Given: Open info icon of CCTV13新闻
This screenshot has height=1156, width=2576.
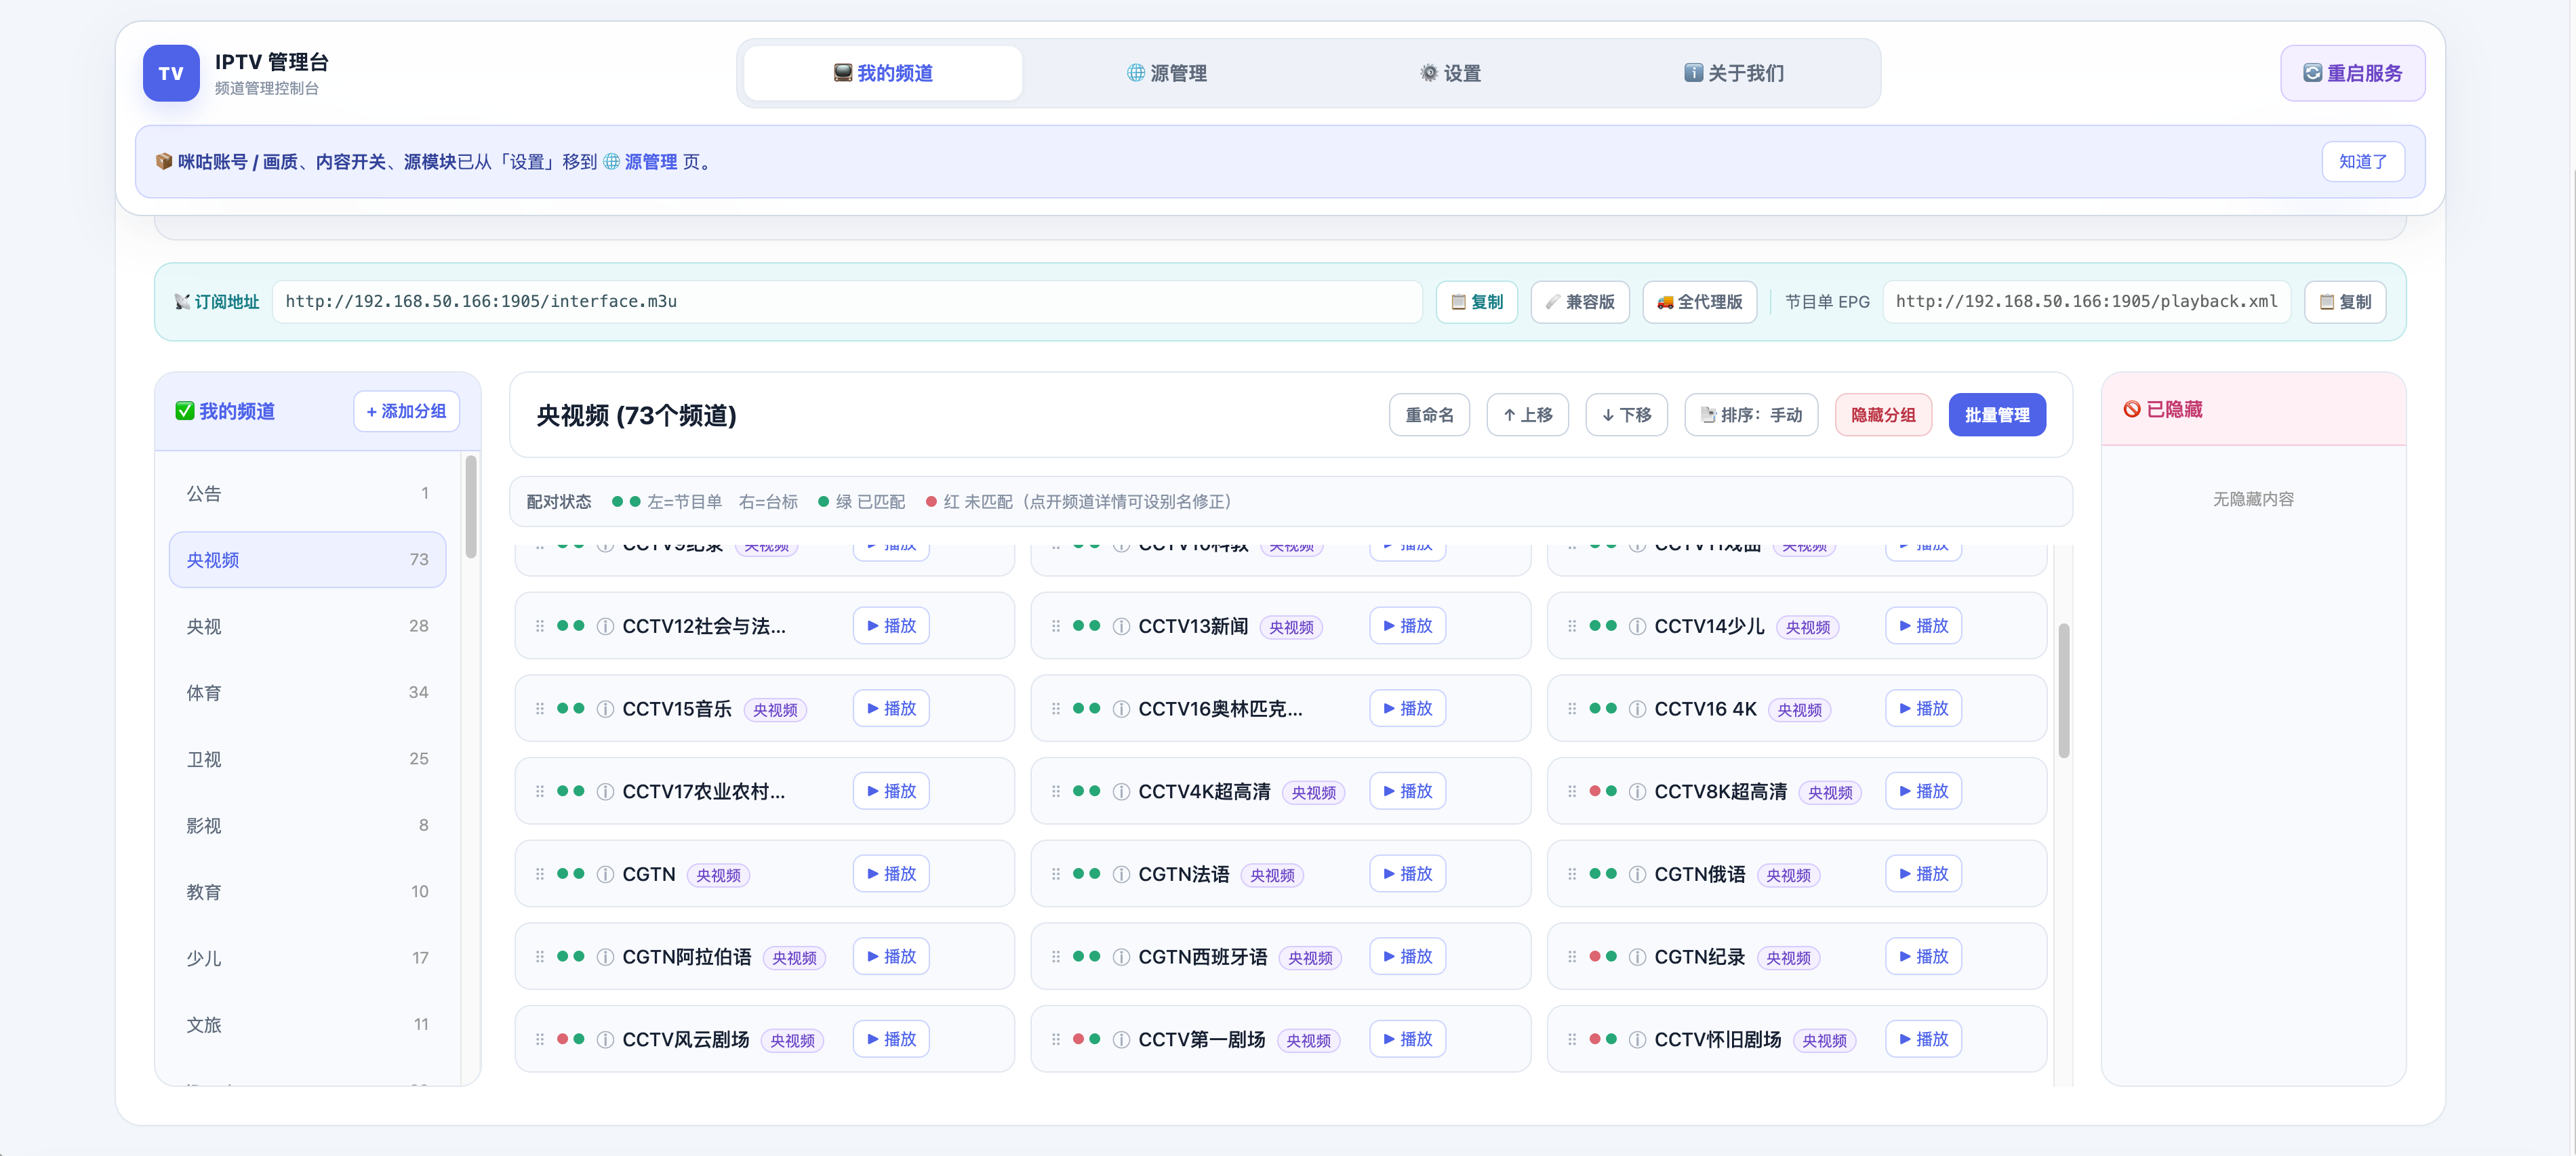Looking at the screenshot, I should point(1121,627).
